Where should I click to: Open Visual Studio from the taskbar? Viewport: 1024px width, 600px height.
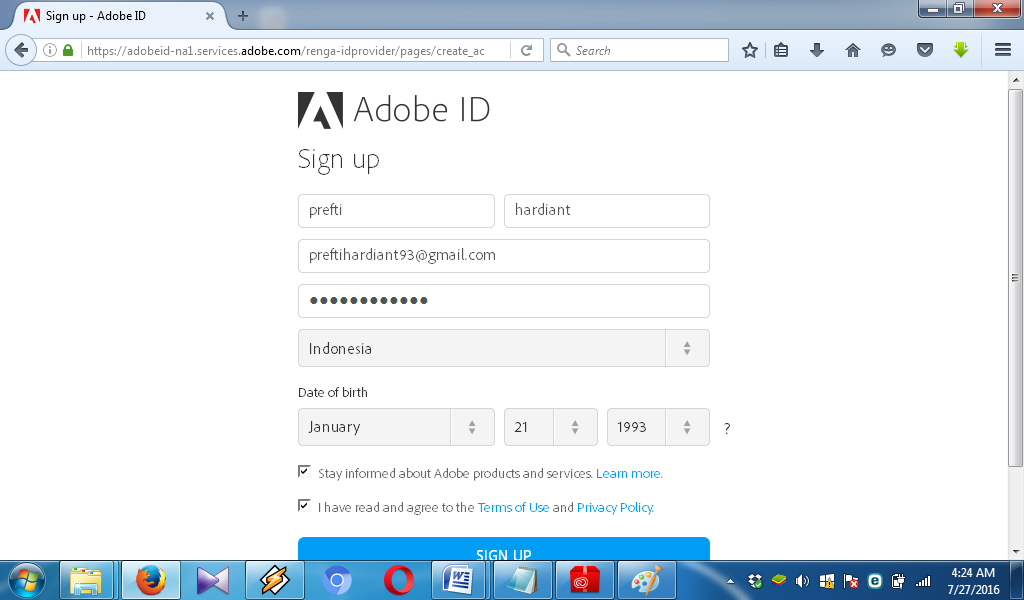[213, 580]
